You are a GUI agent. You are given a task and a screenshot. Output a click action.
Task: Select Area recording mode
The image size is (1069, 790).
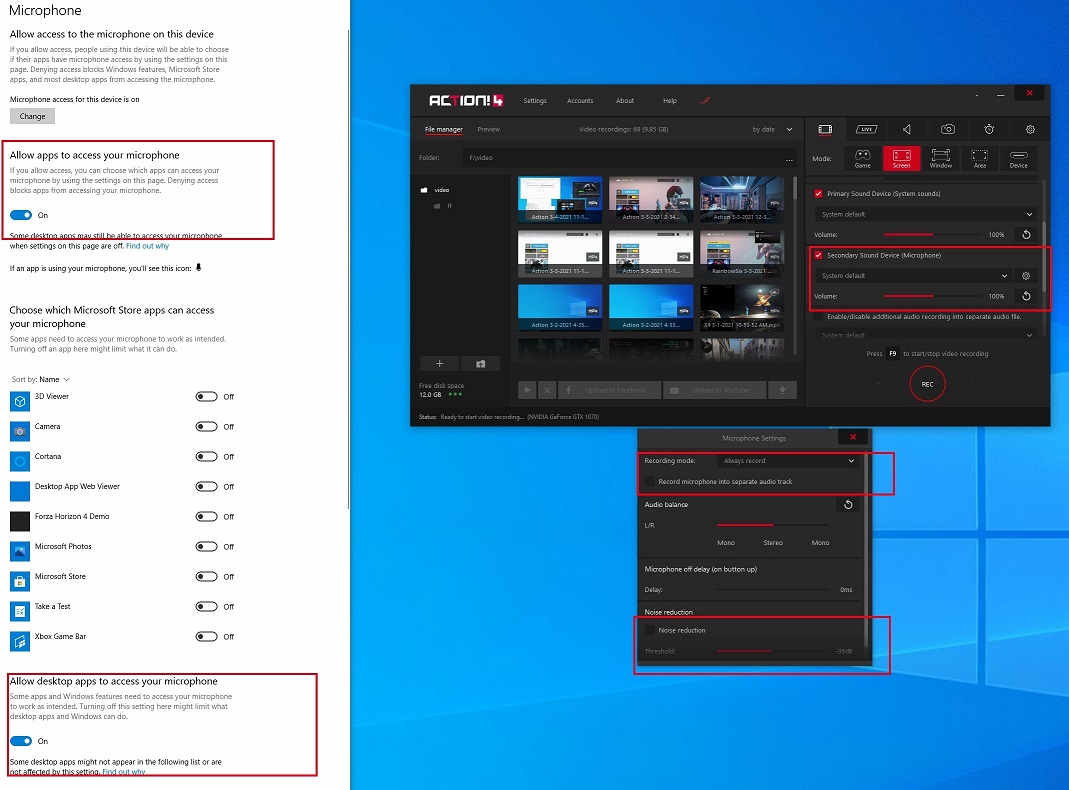[980, 158]
